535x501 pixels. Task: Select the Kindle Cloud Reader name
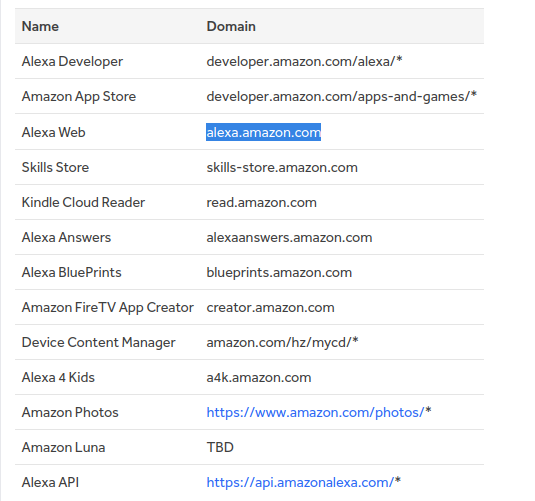(83, 202)
